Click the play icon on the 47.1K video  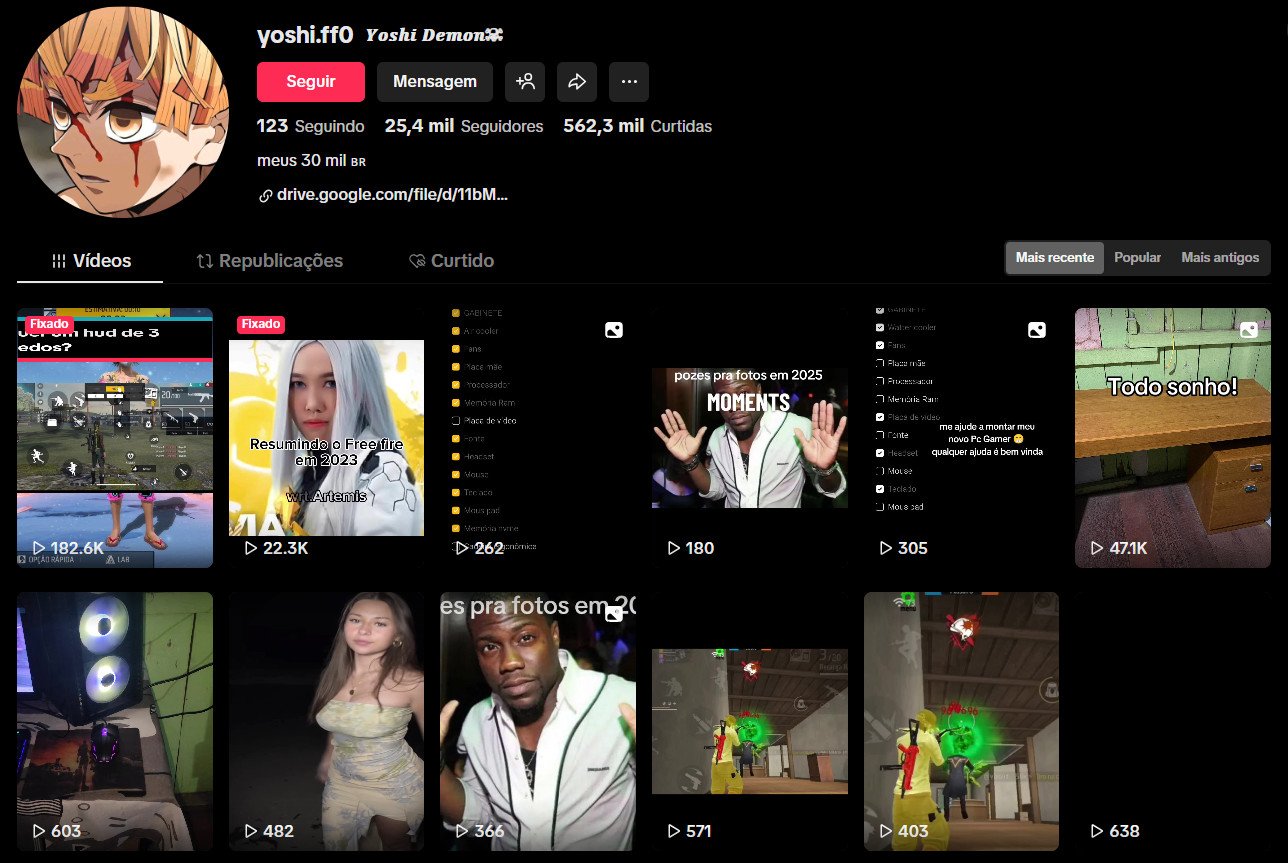click(1097, 548)
